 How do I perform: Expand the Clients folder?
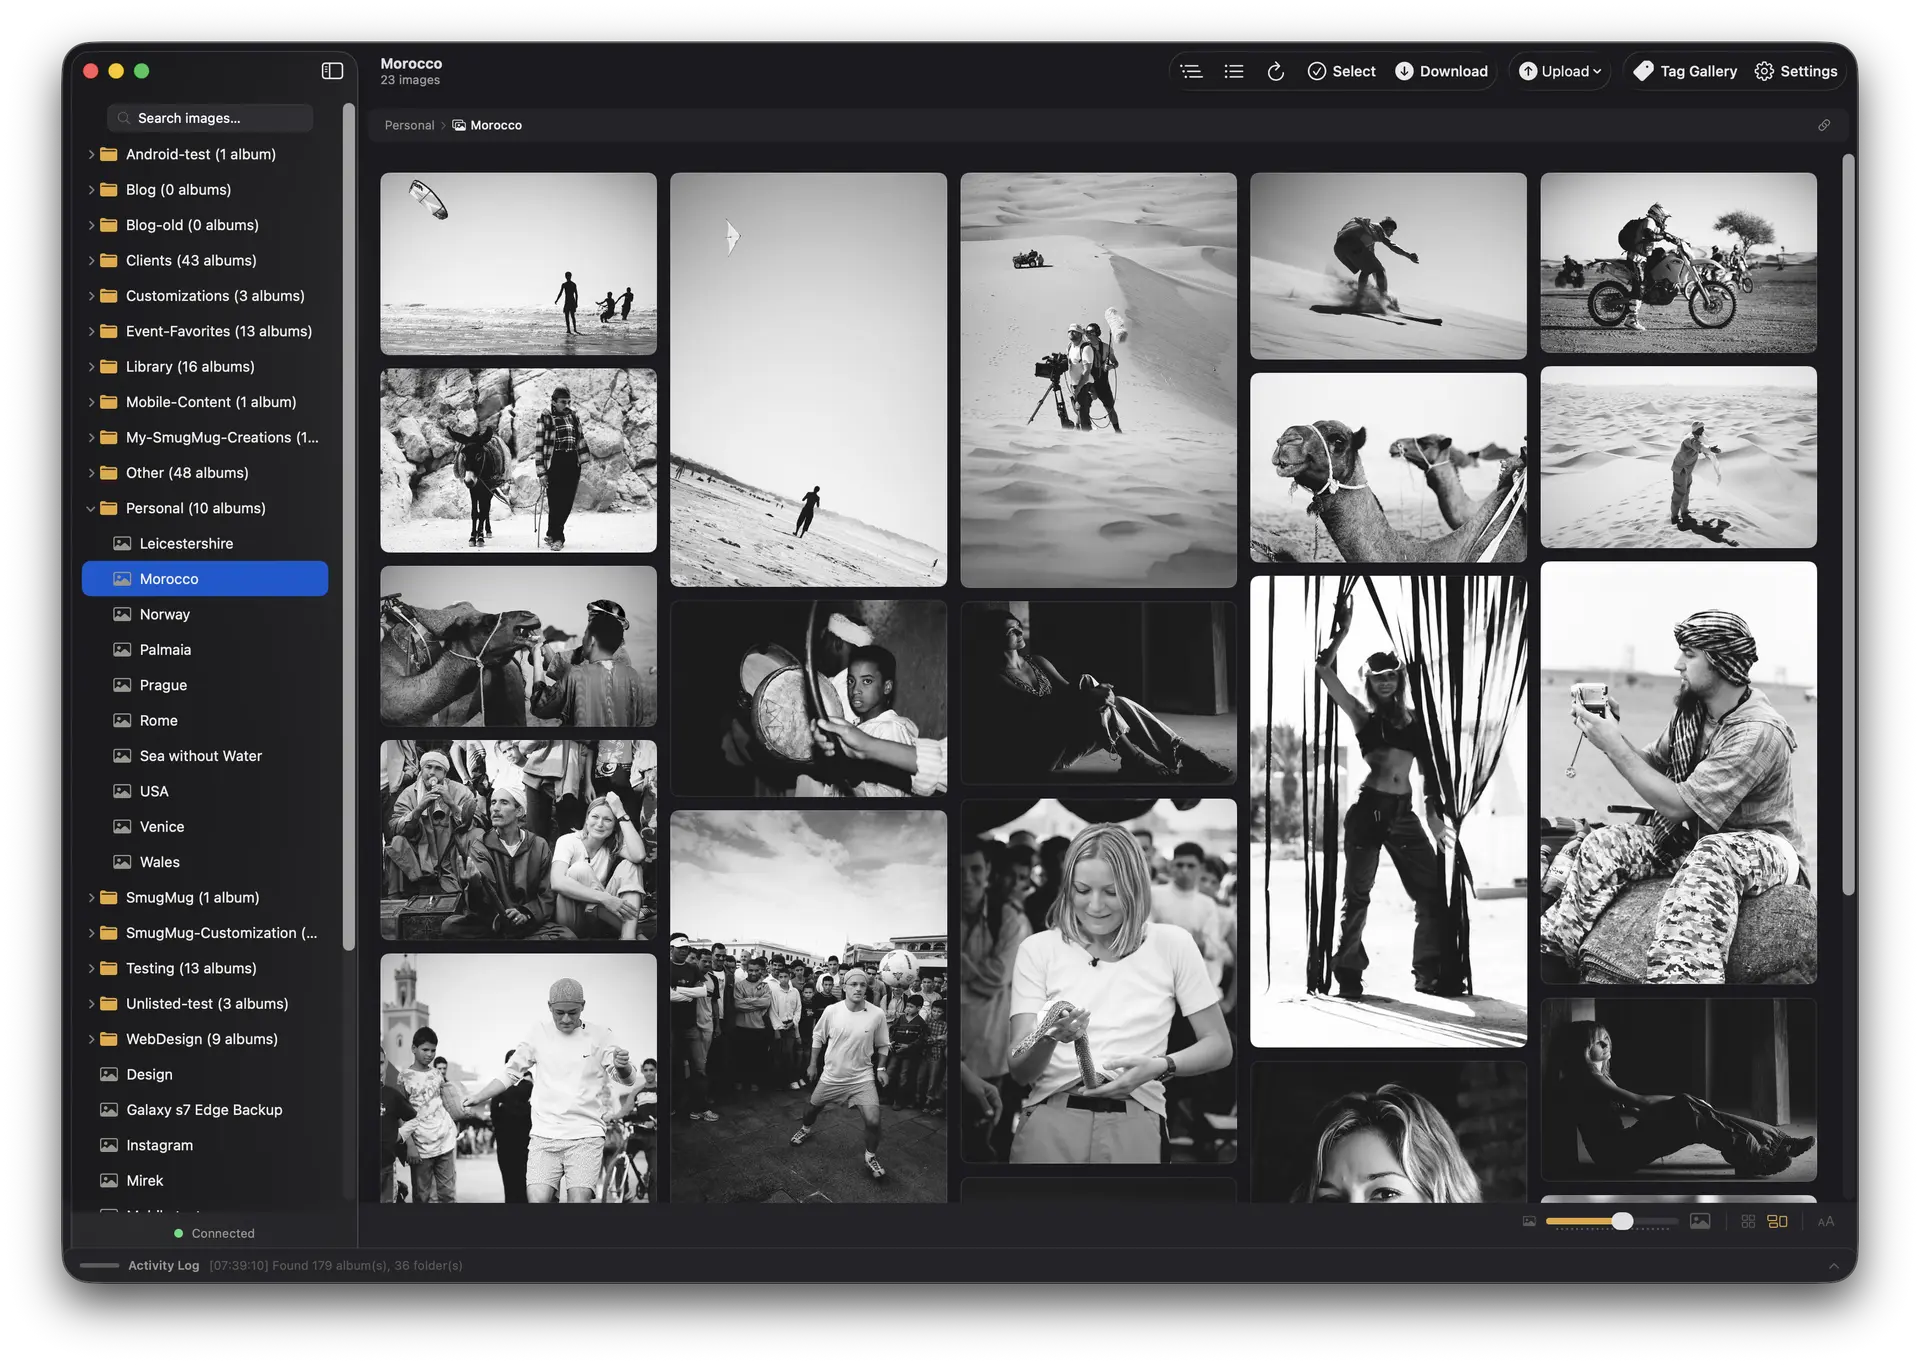click(91, 260)
